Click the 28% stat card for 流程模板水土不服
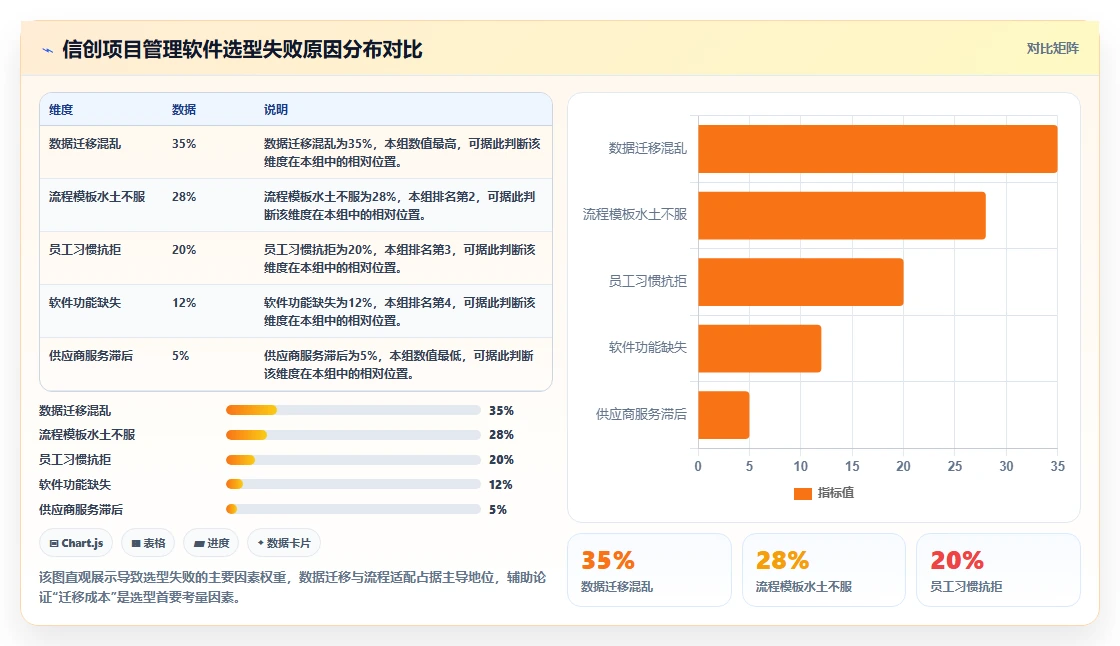This screenshot has width=1120, height=646. (x=824, y=570)
